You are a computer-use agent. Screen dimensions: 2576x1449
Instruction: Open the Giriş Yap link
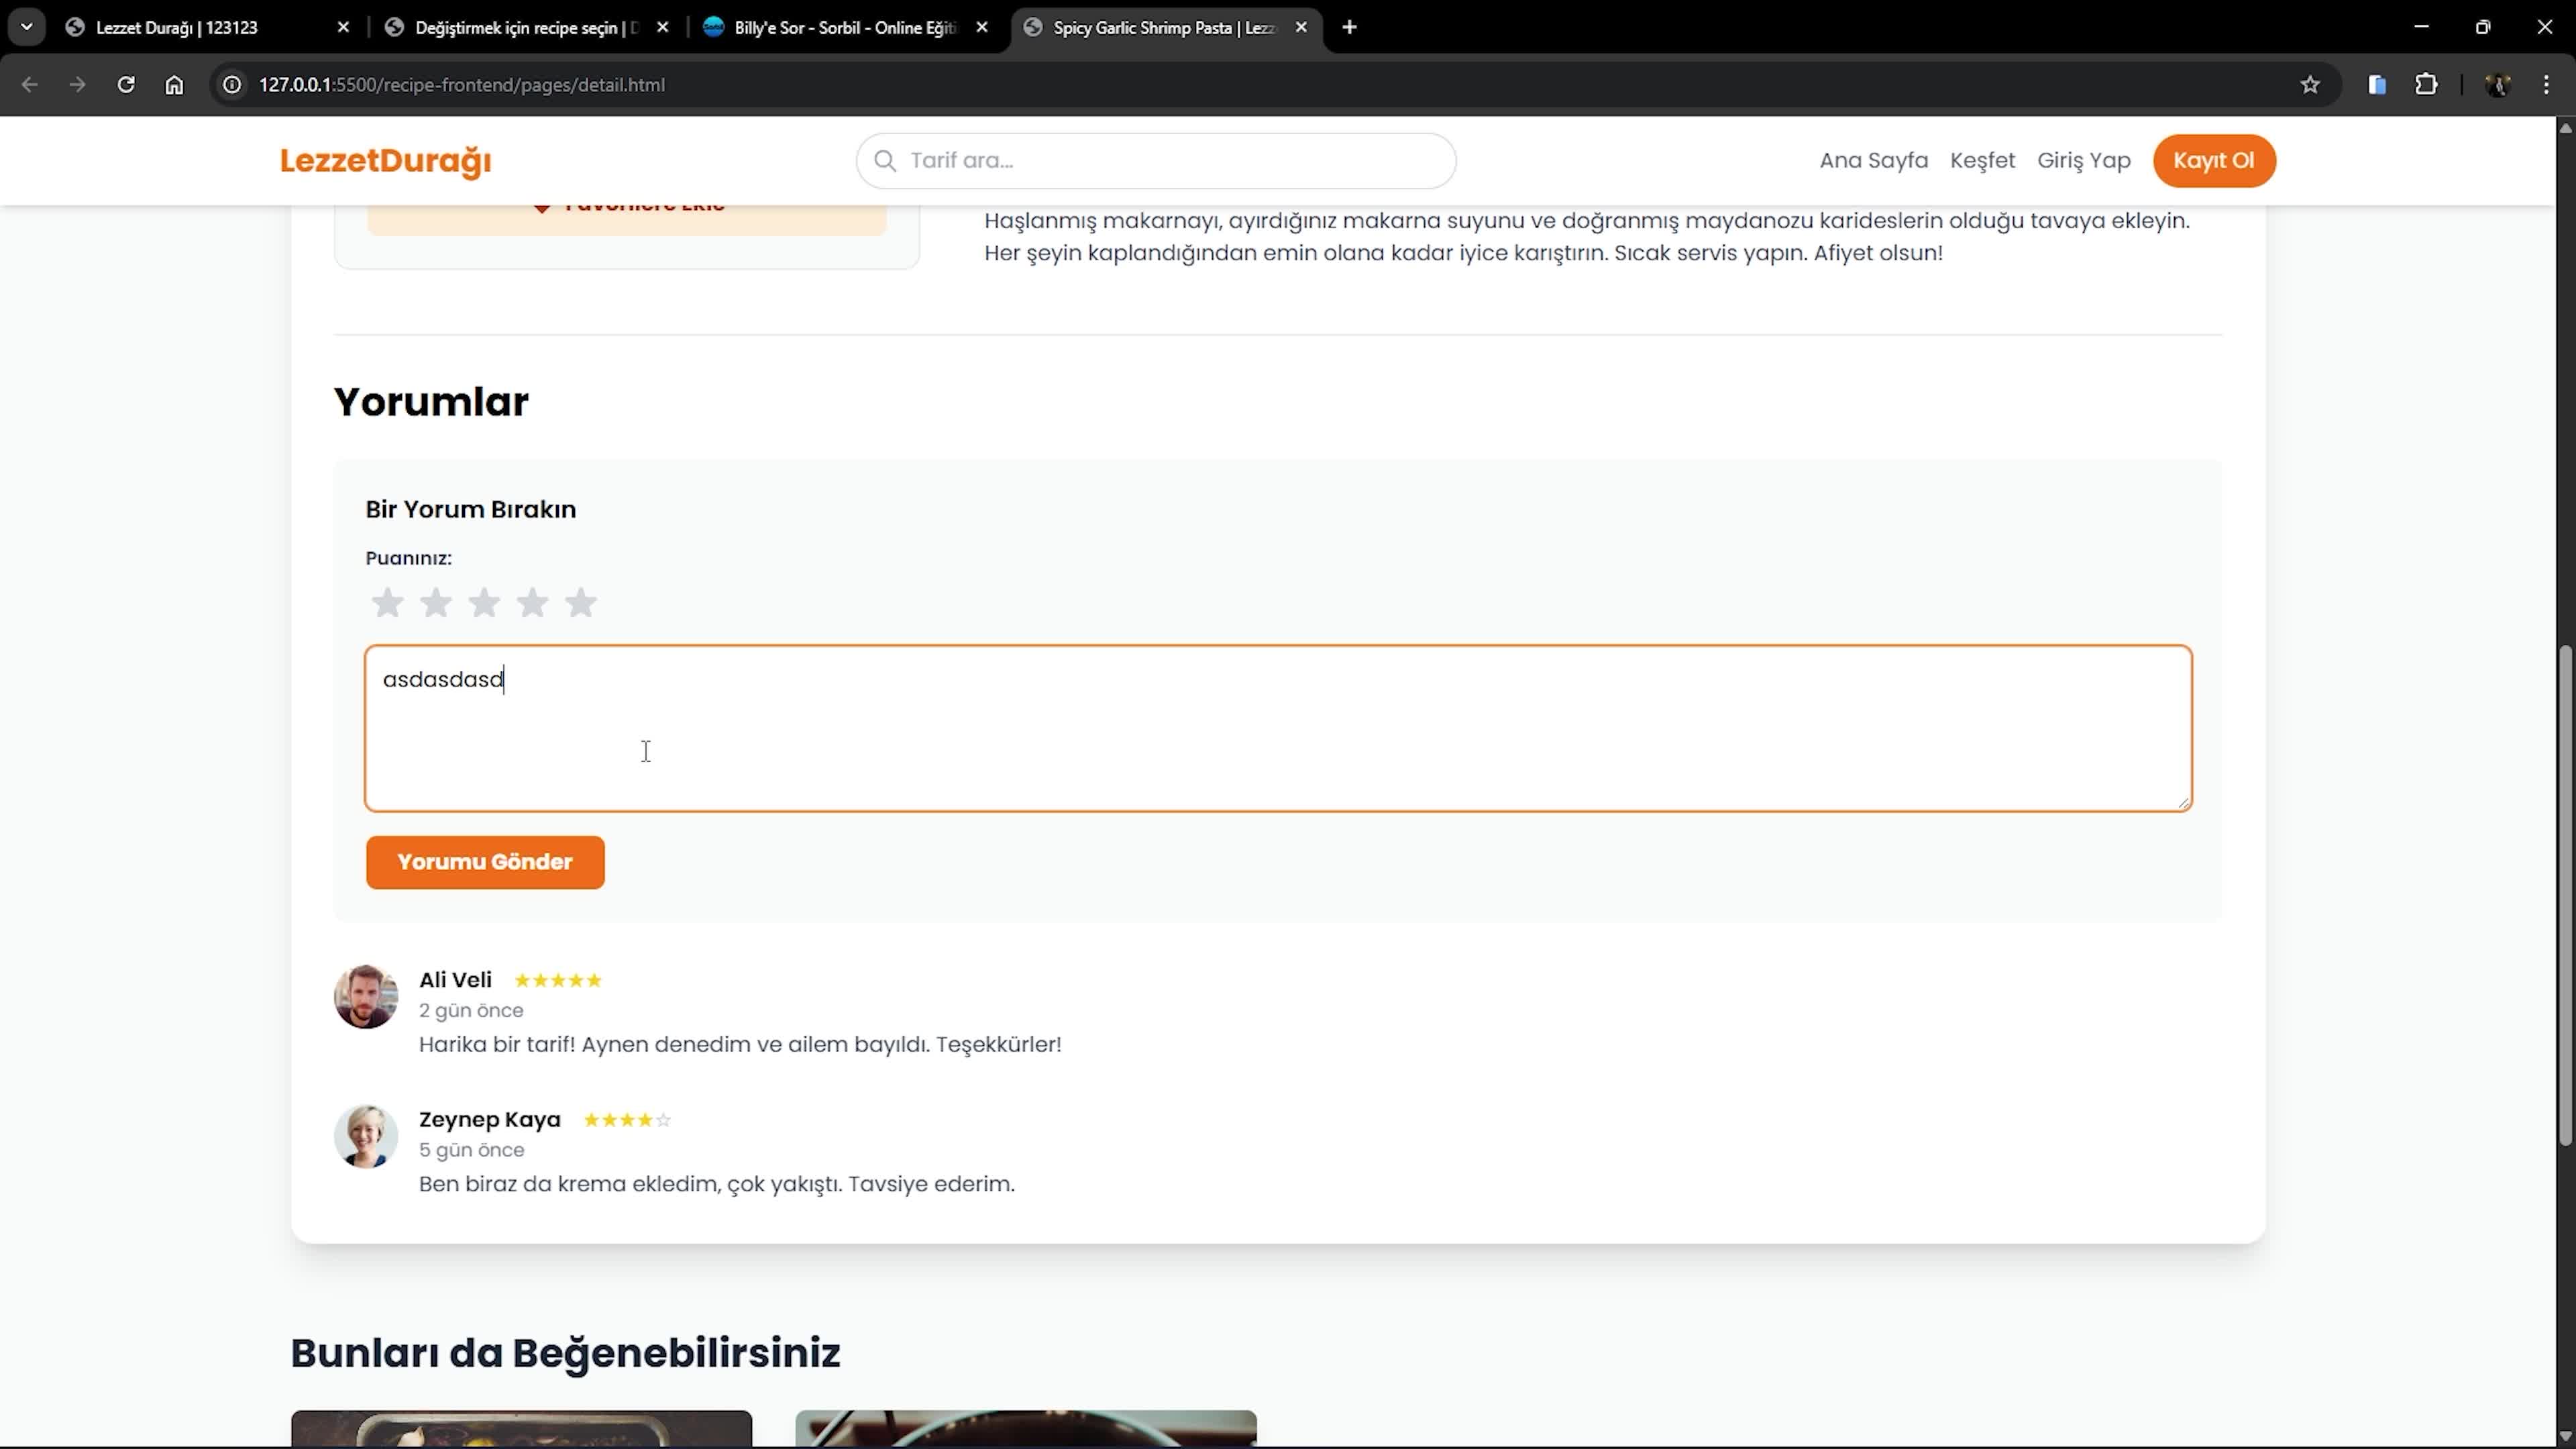click(x=2084, y=161)
